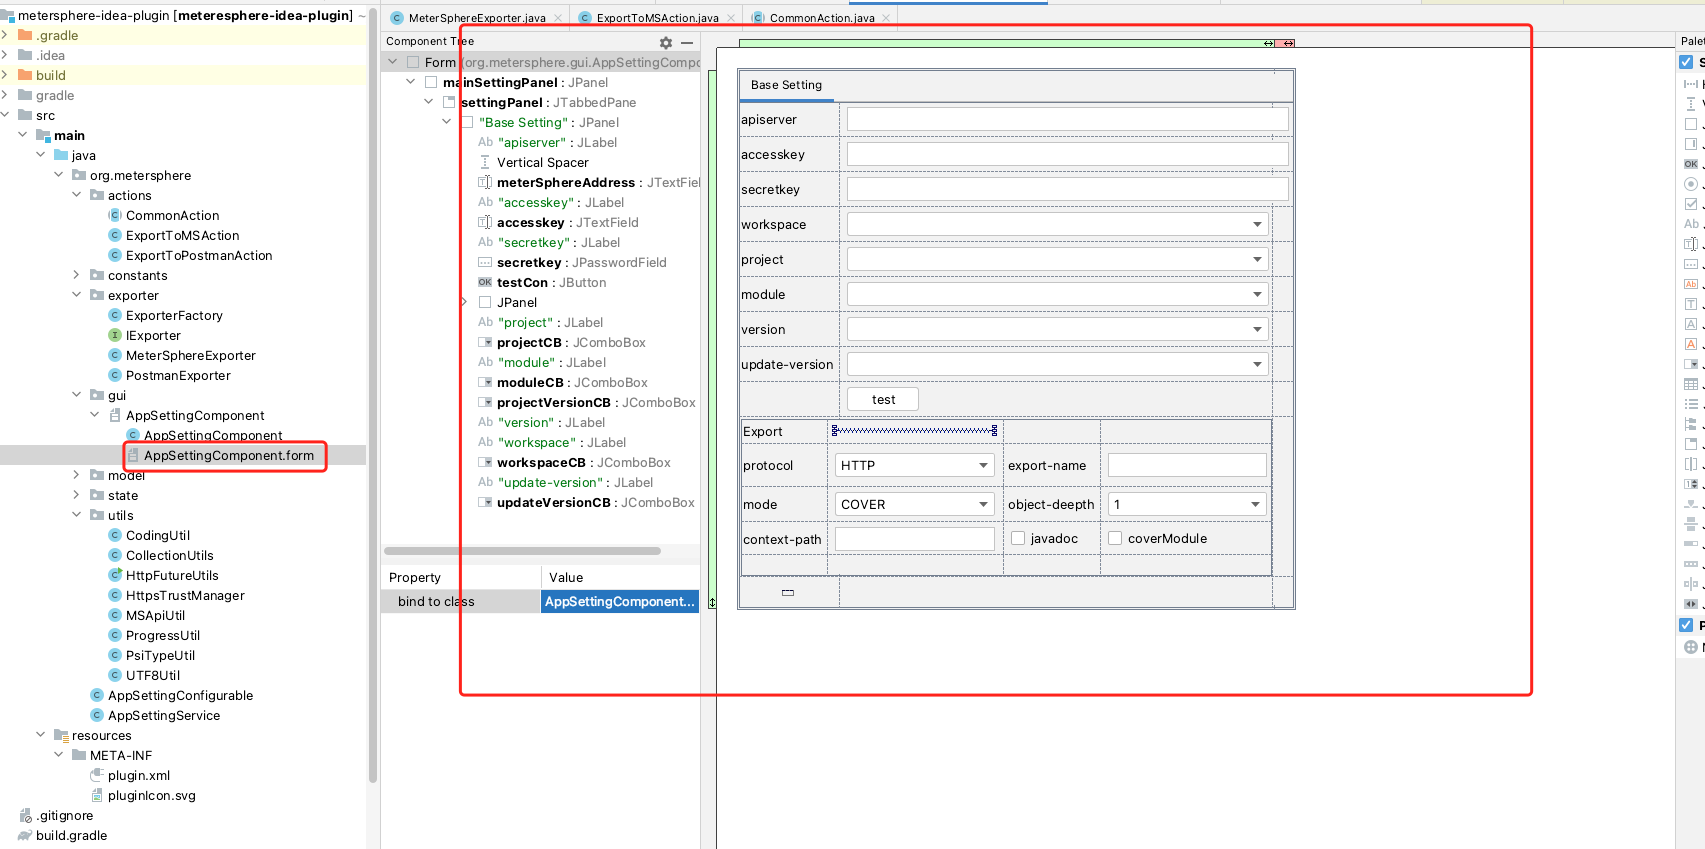
Task: Switch to CommonAction.java tab
Action: pyautogui.click(x=821, y=18)
